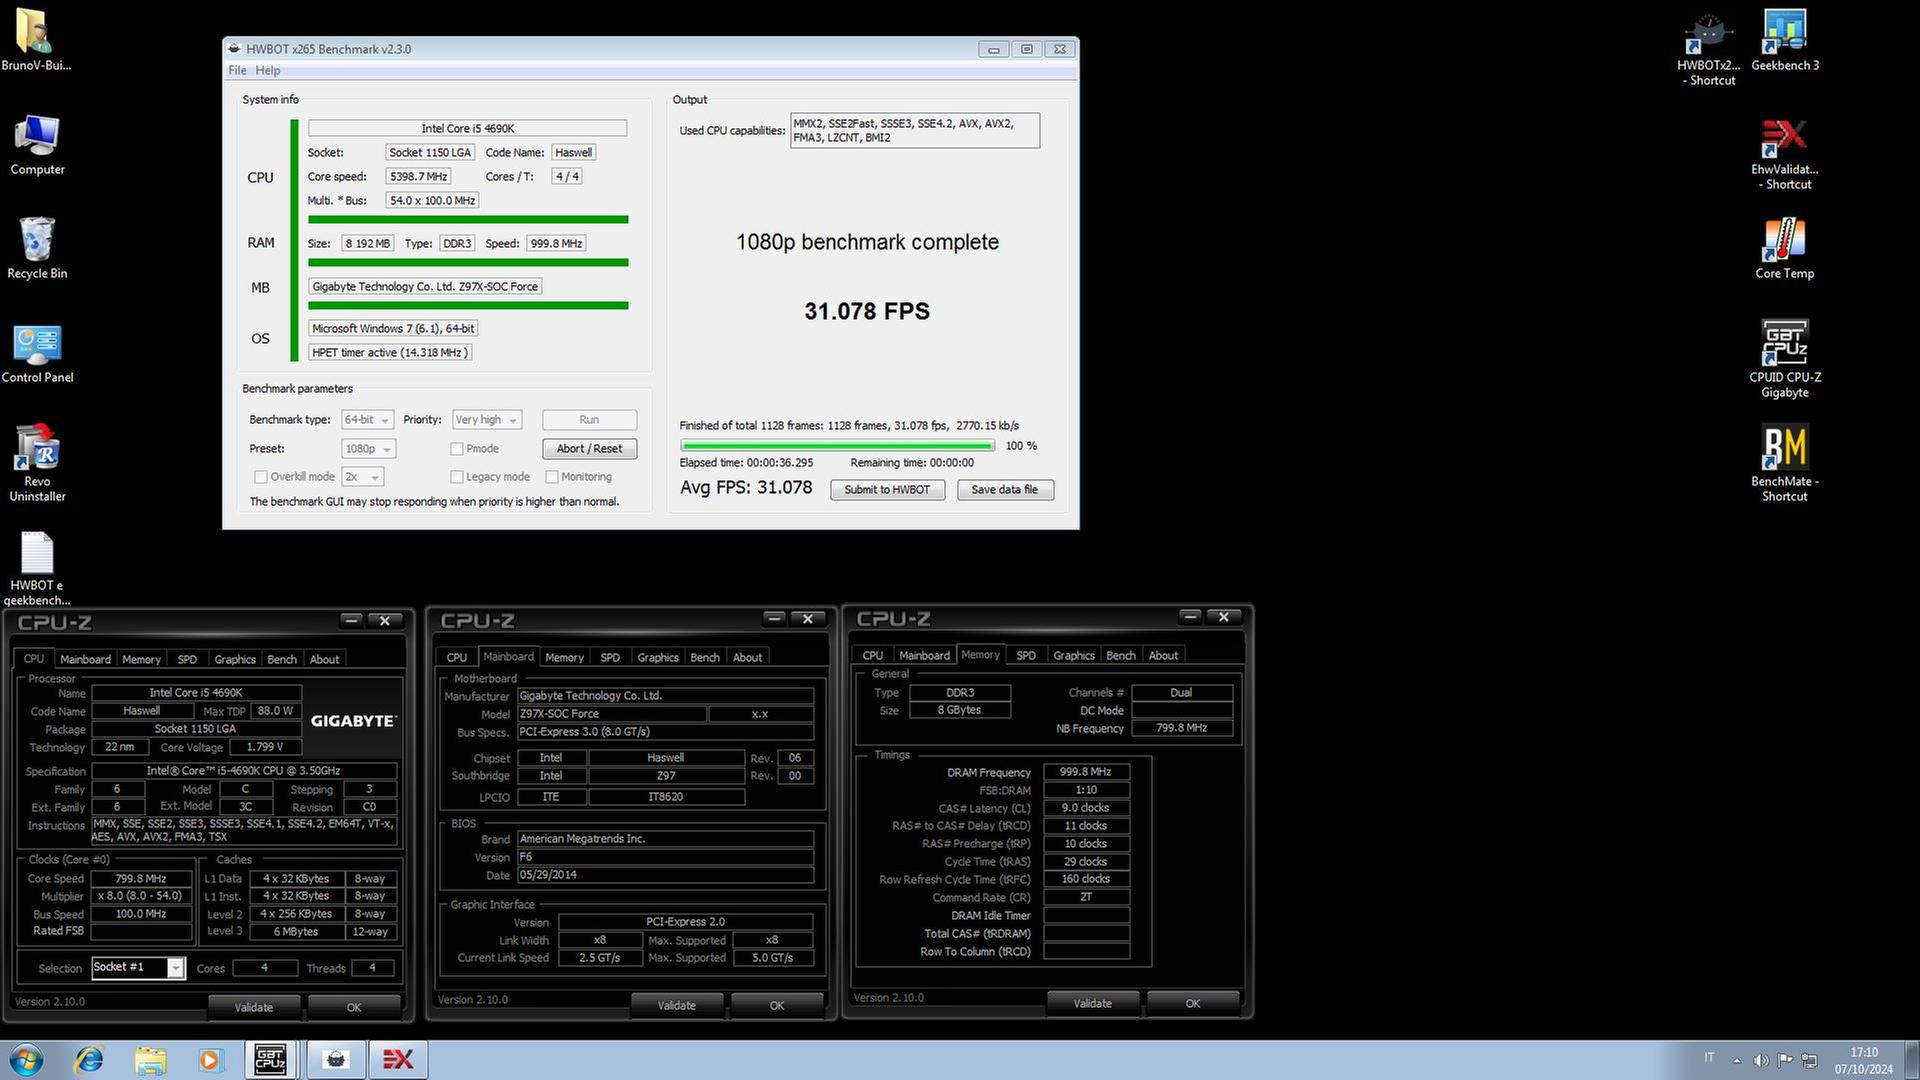Switch to About tab in right CPU-Z window
Viewport: 1920px width, 1080px height.
(1163, 655)
